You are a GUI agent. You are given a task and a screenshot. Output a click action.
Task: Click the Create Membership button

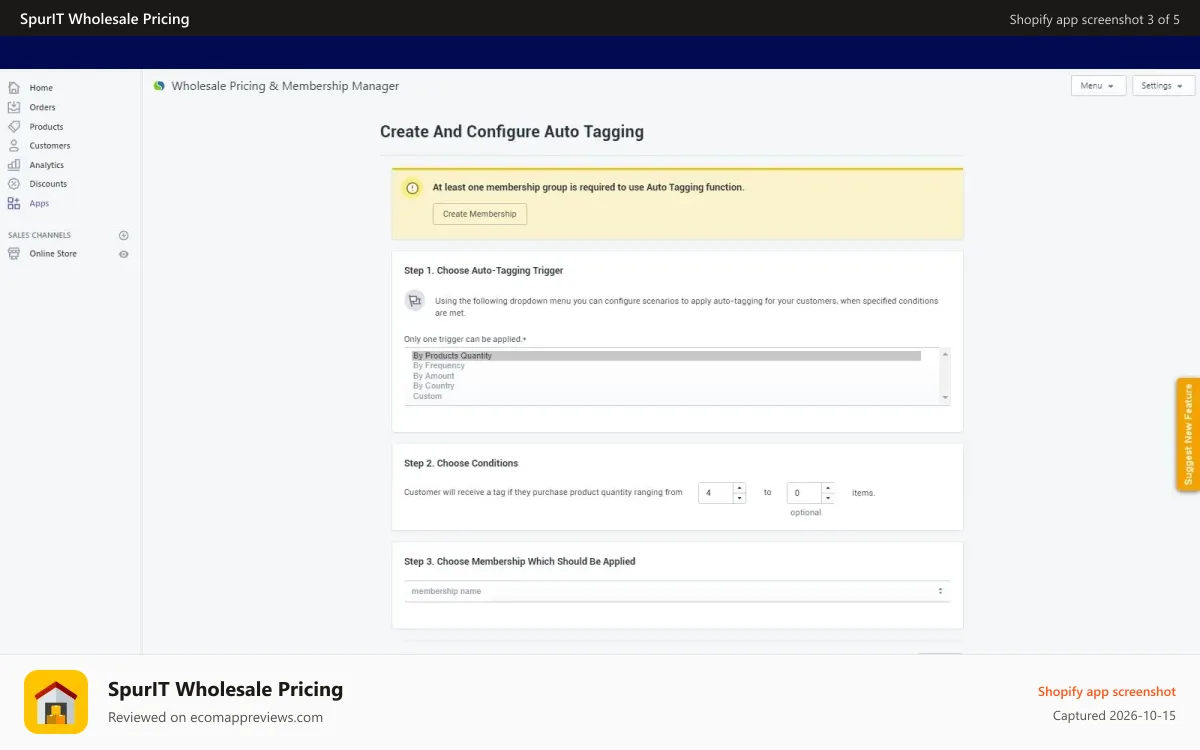(x=480, y=214)
